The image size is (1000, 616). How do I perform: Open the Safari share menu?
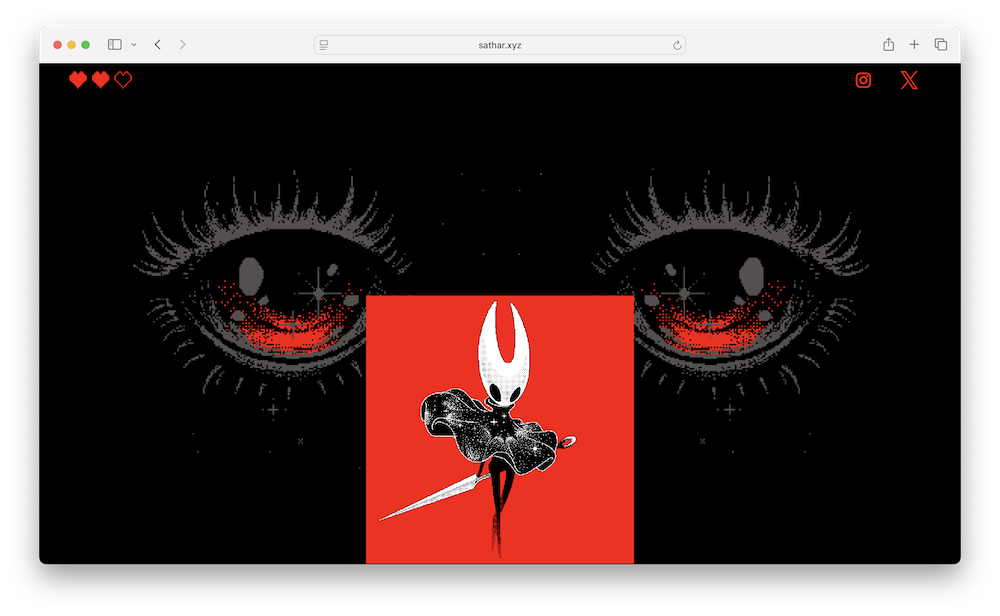[x=888, y=44]
